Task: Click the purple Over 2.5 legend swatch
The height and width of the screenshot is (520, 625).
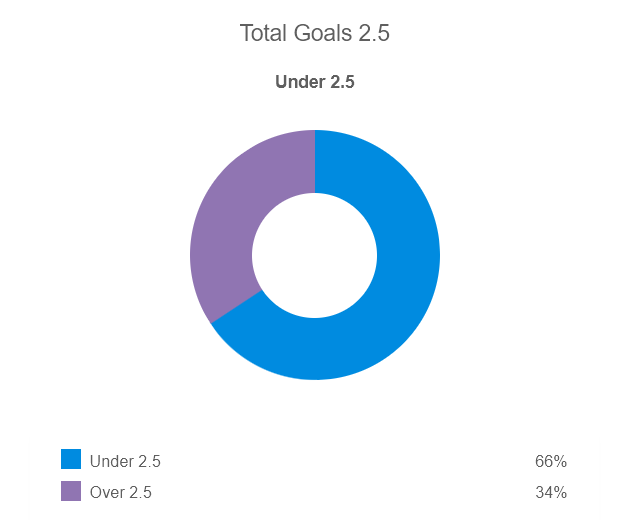Action: (x=71, y=491)
